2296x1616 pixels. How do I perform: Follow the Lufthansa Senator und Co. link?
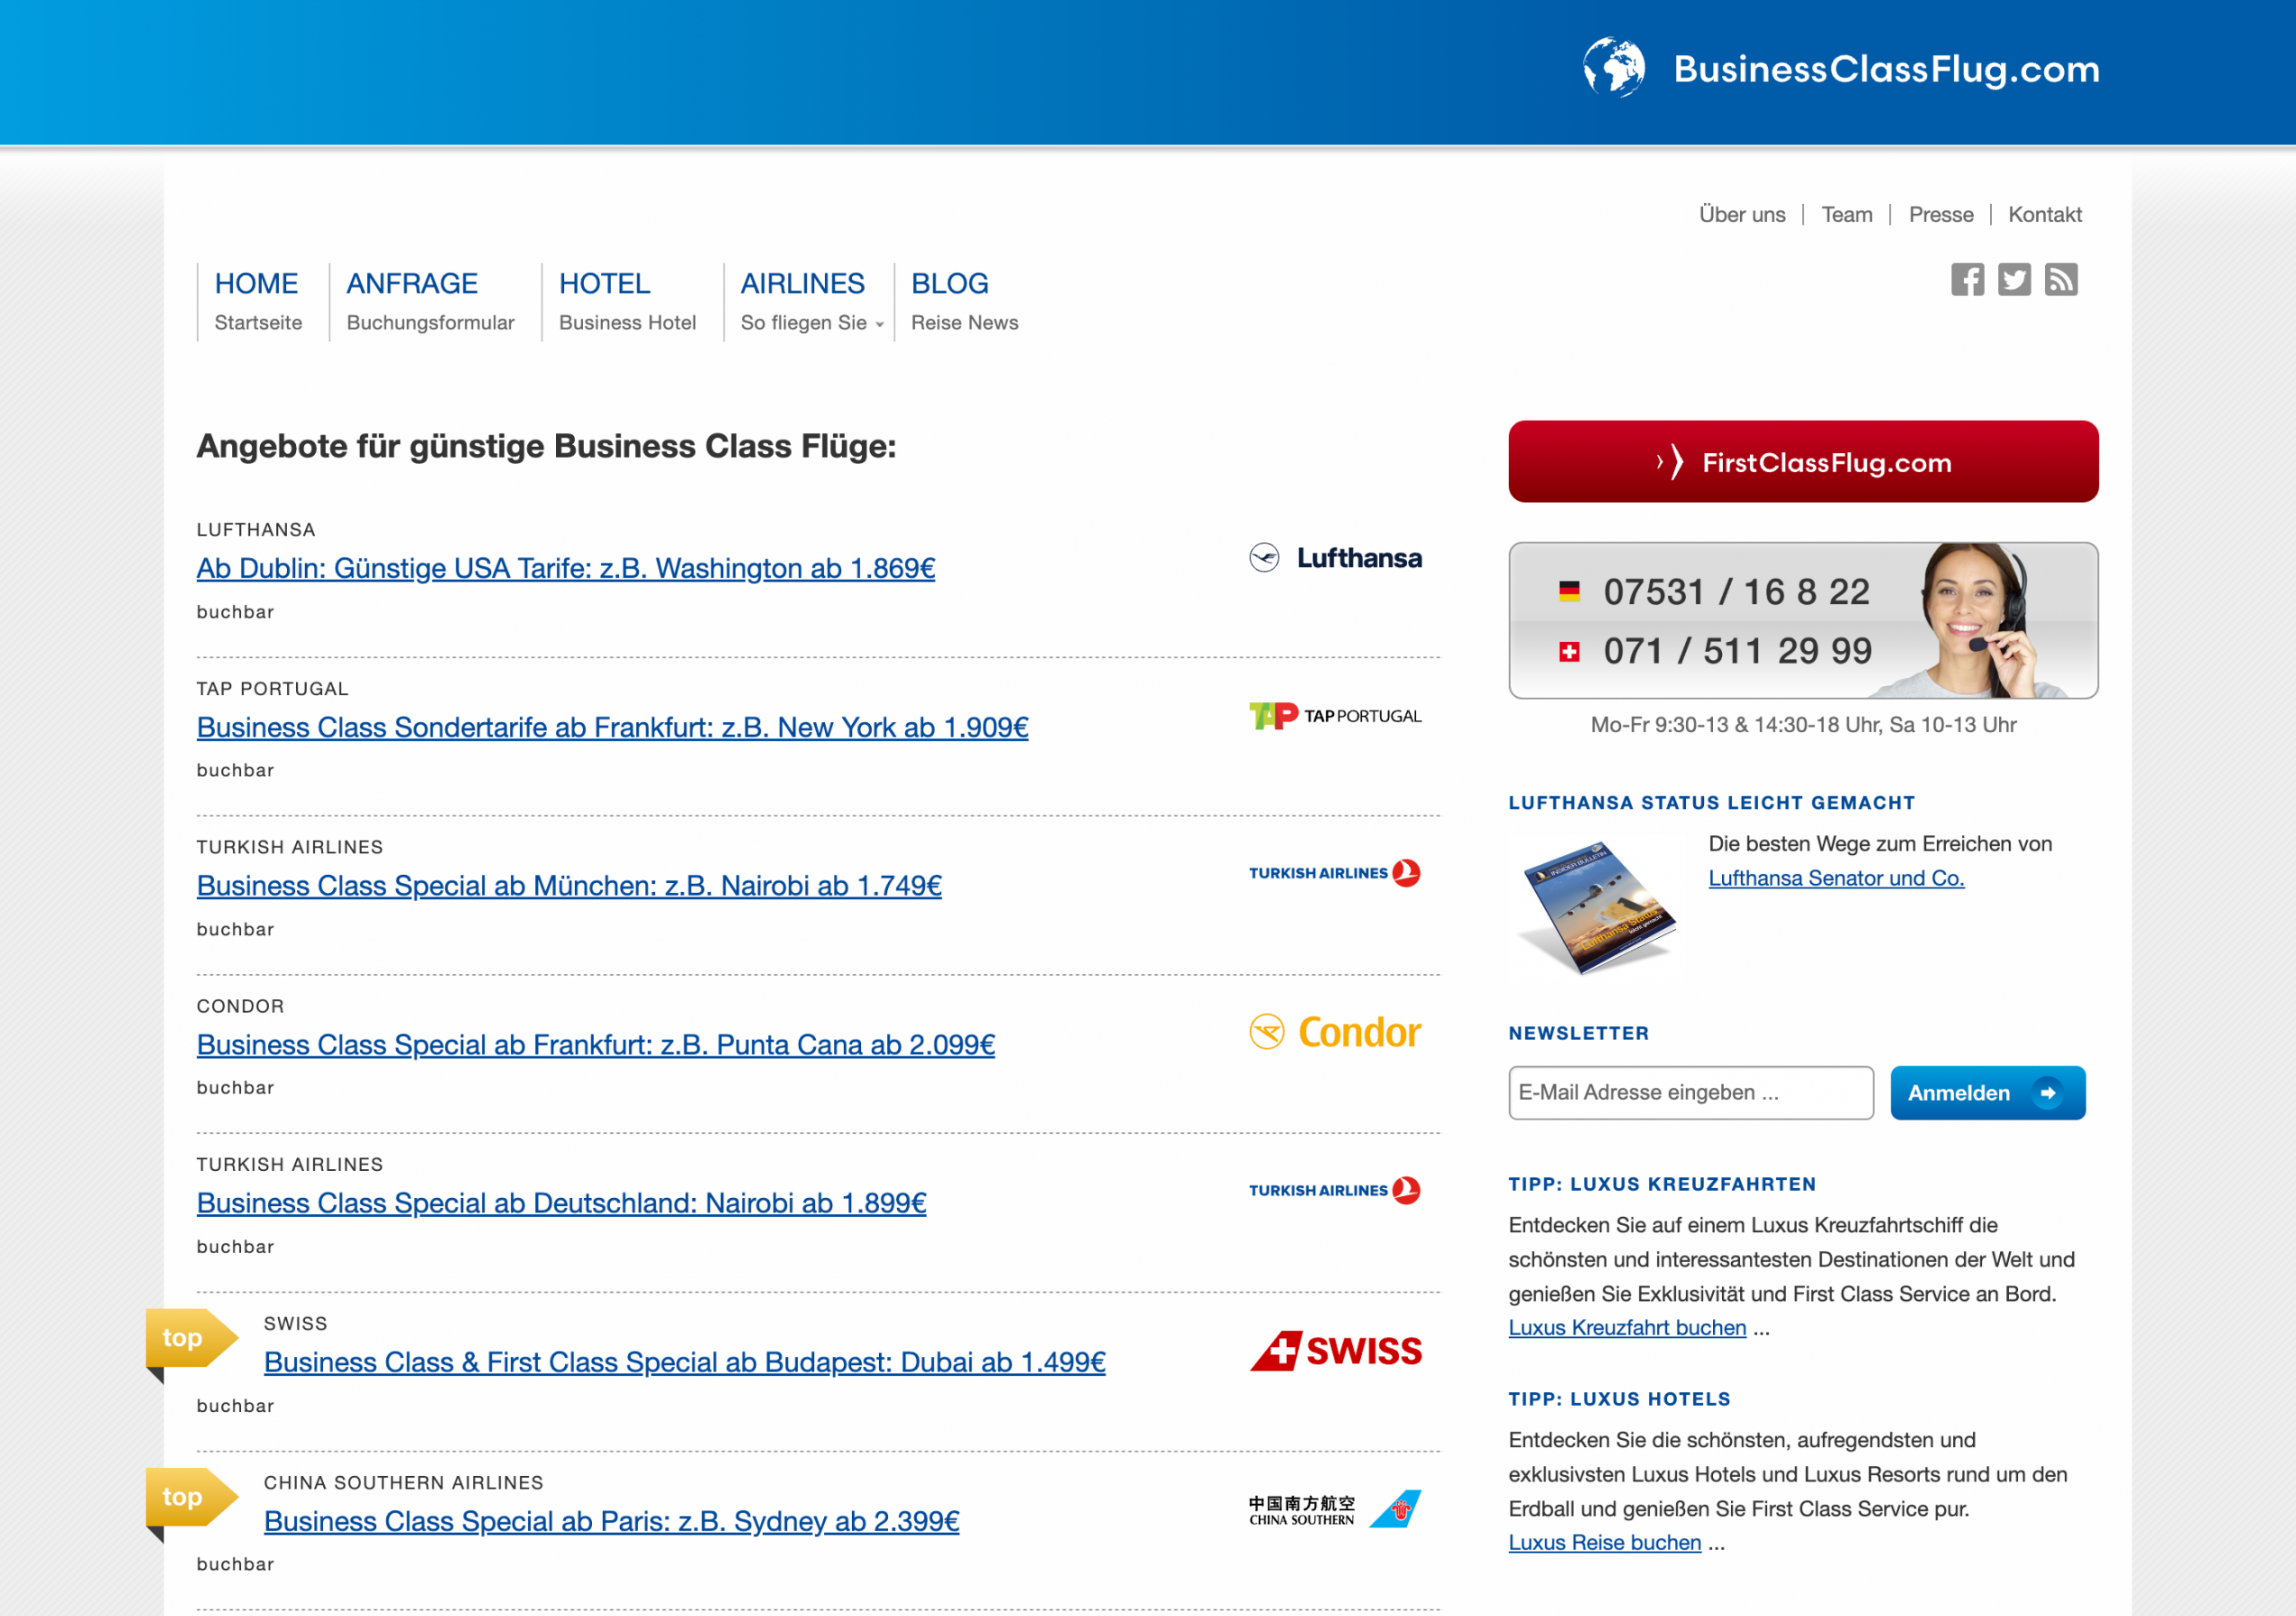click(x=1835, y=878)
